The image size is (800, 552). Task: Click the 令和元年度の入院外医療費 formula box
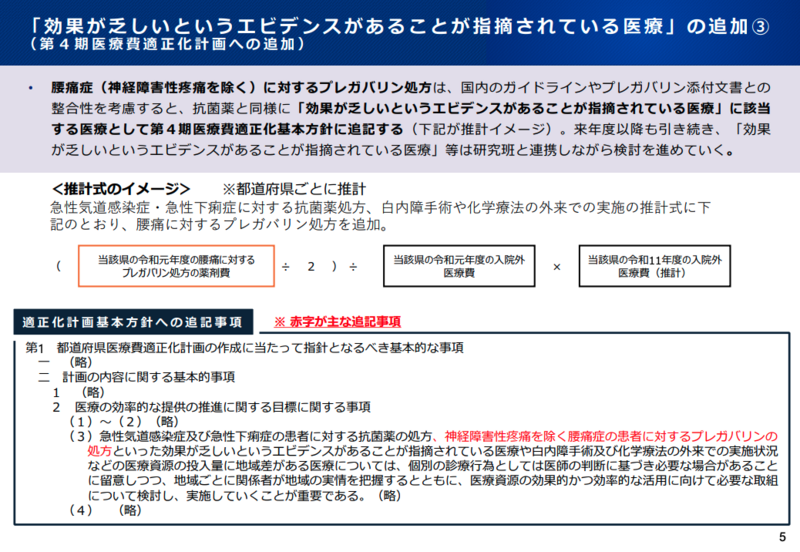(x=457, y=266)
